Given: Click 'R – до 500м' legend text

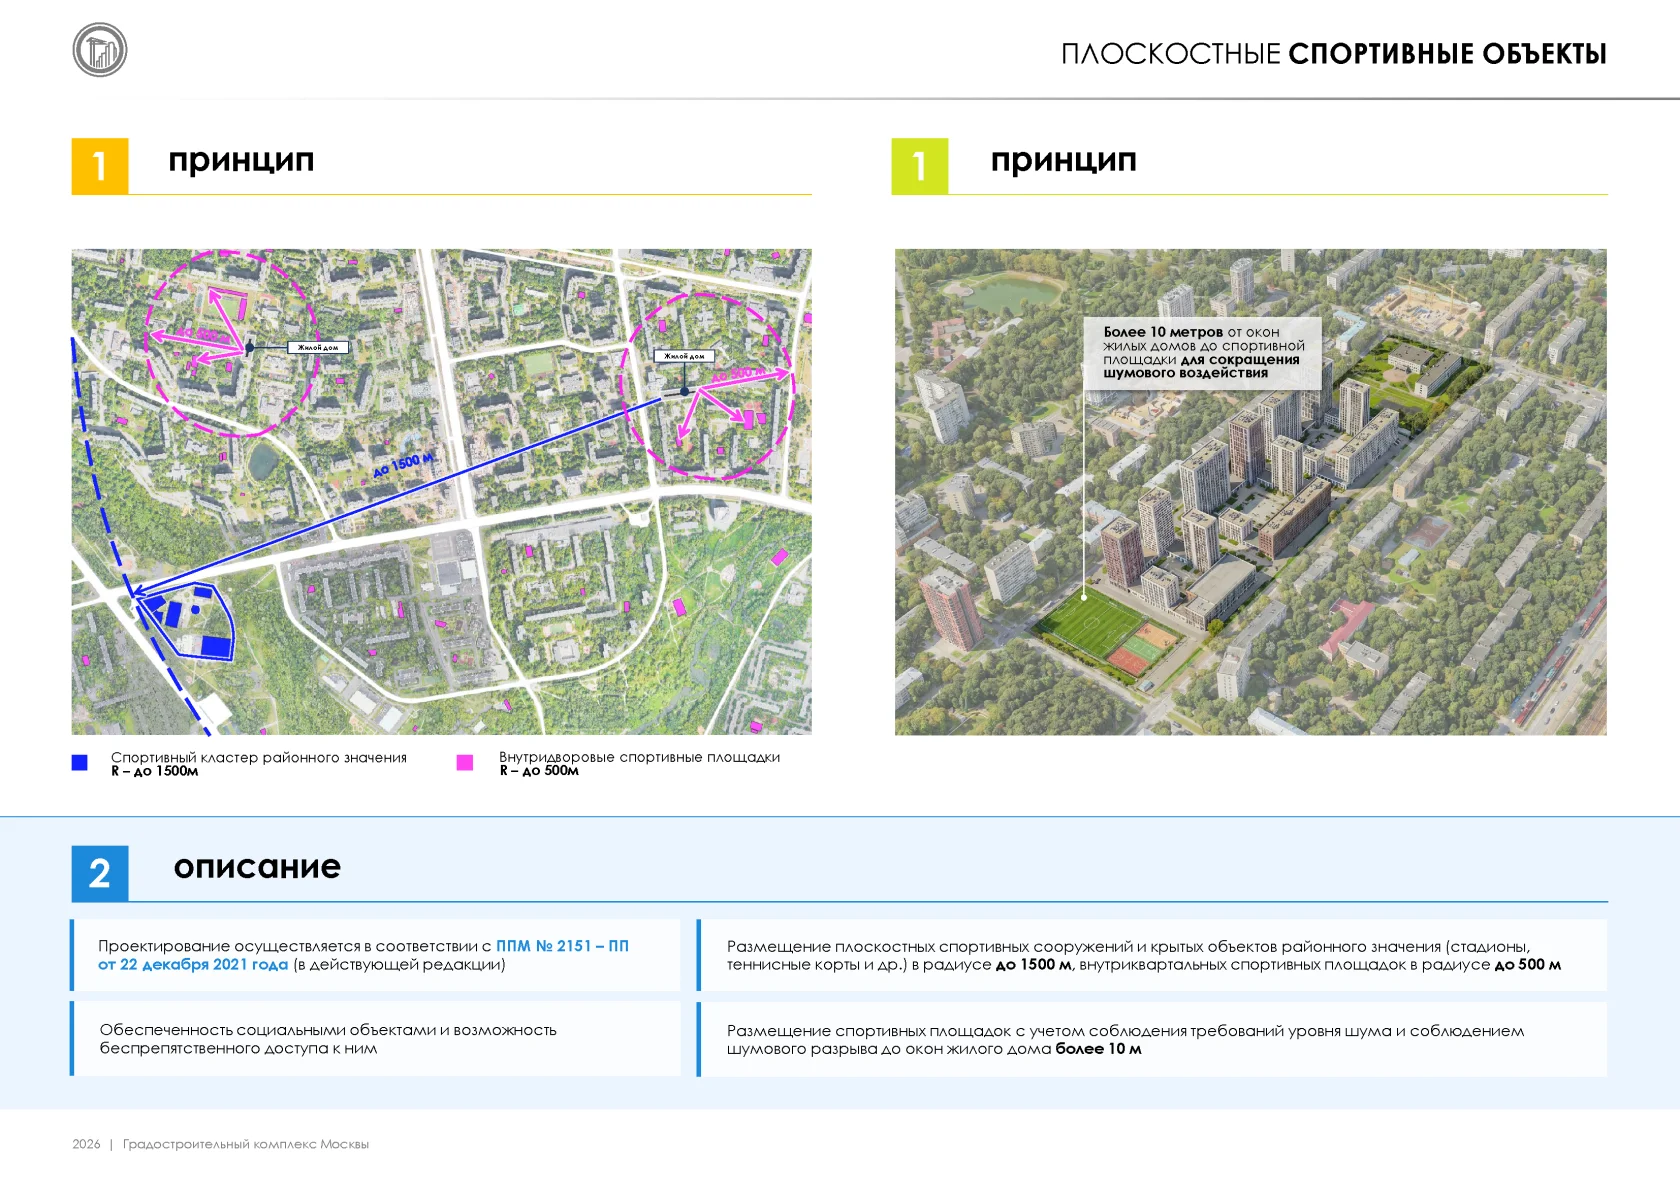Looking at the screenshot, I should tap(539, 771).
